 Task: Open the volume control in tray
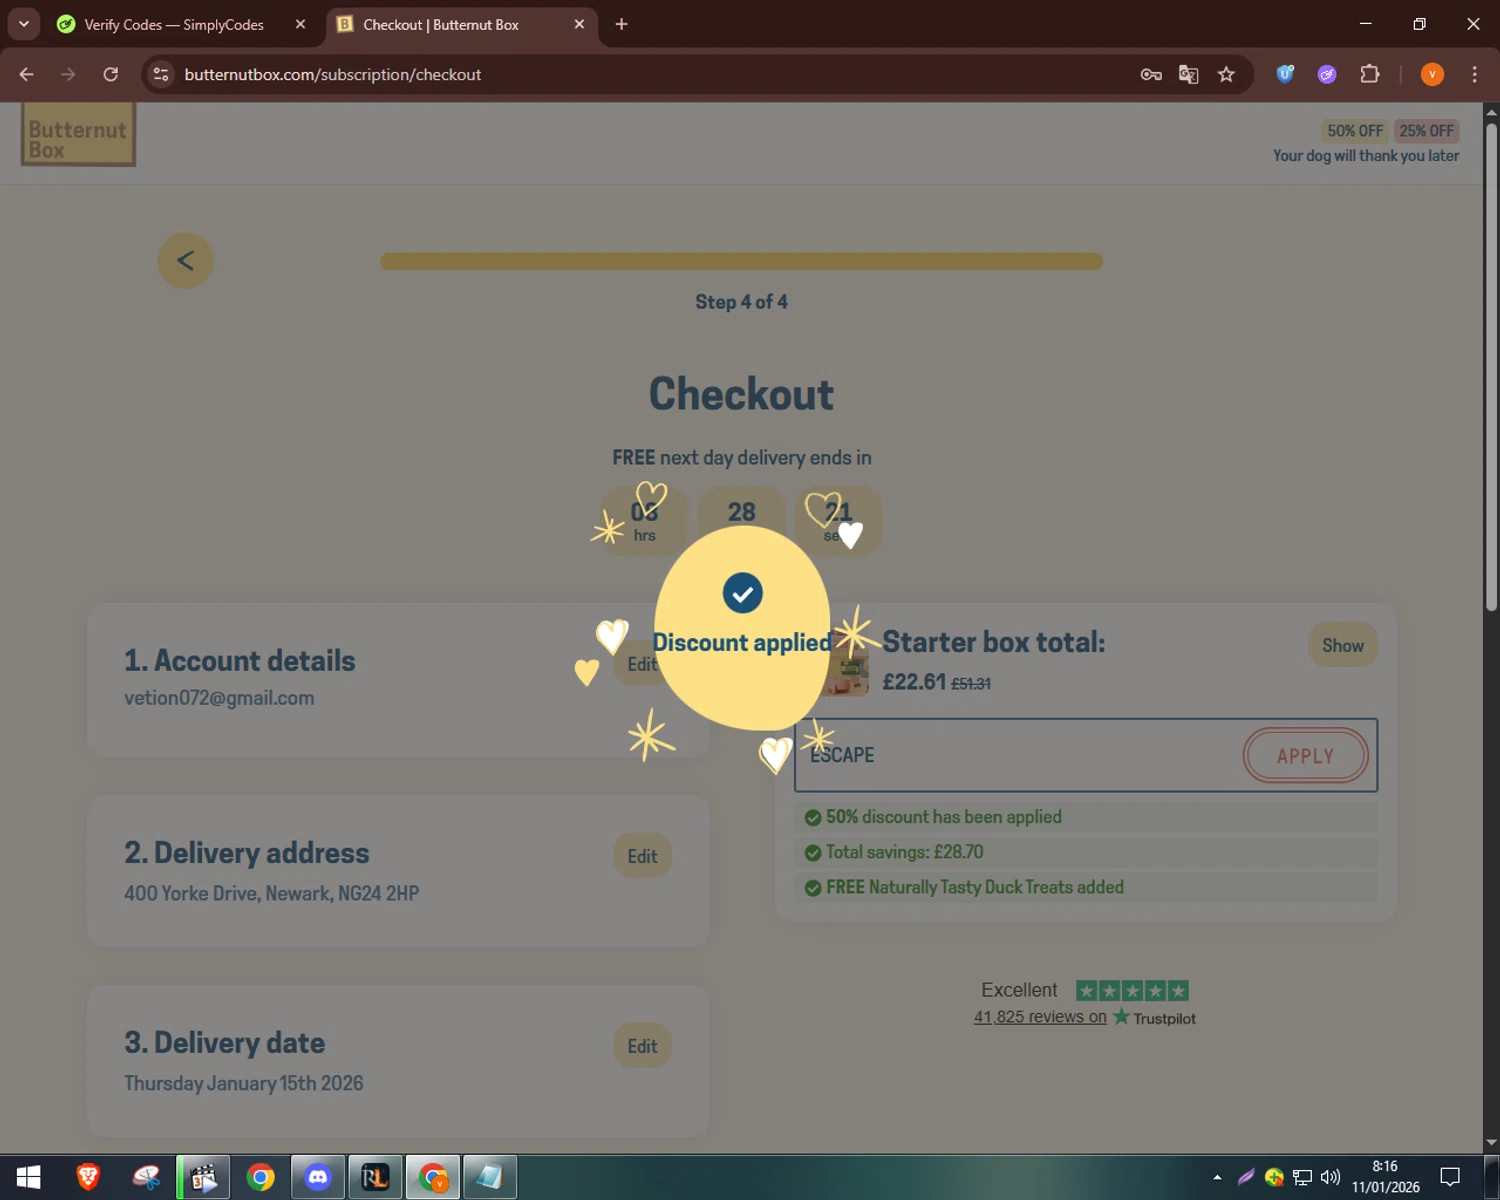click(x=1330, y=1177)
